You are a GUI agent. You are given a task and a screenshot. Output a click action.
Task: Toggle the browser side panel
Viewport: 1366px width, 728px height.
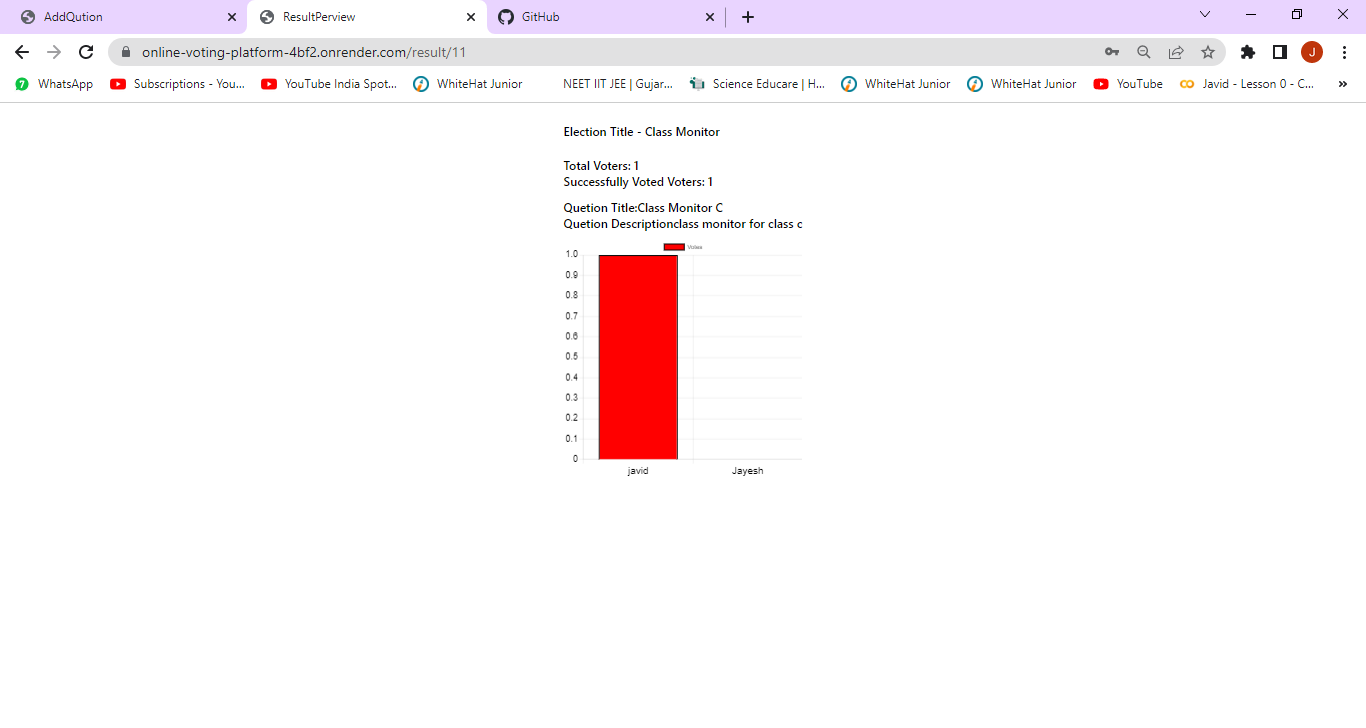pos(1280,52)
